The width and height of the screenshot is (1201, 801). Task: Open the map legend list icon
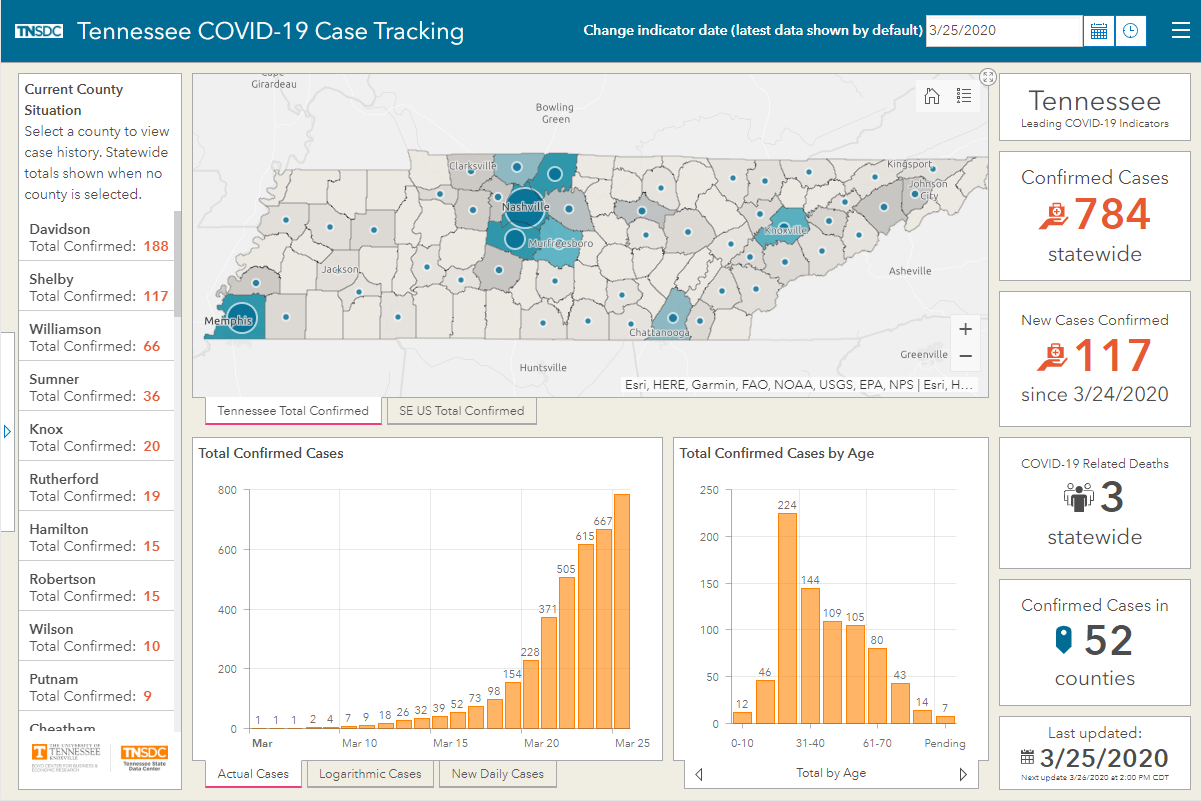tap(964, 96)
